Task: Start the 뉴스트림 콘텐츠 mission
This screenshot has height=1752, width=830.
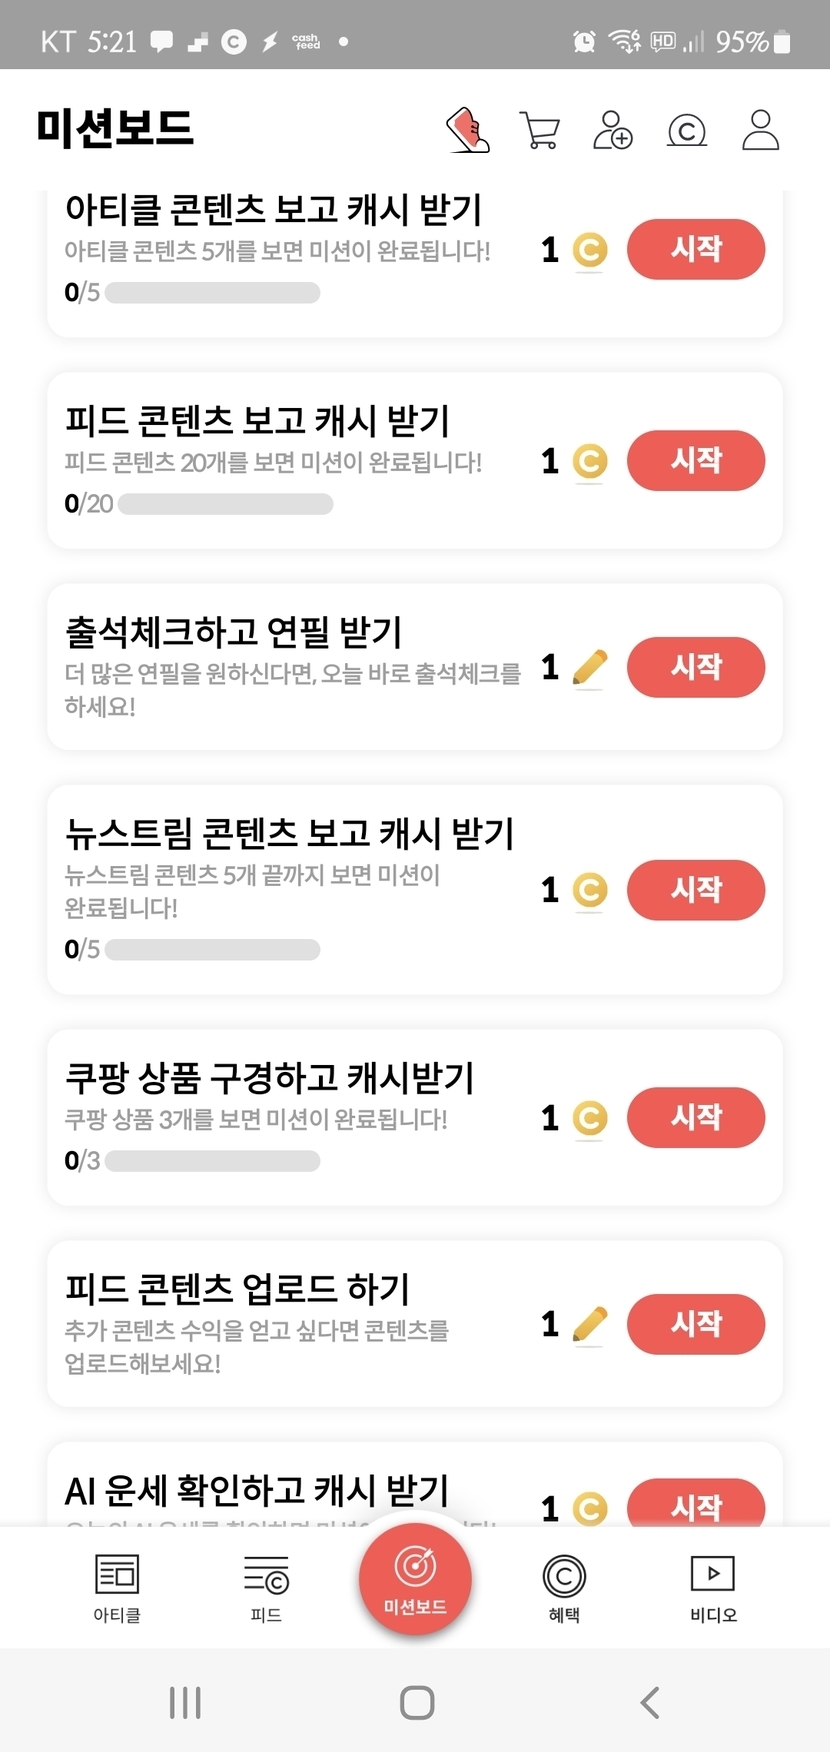Action: click(696, 889)
